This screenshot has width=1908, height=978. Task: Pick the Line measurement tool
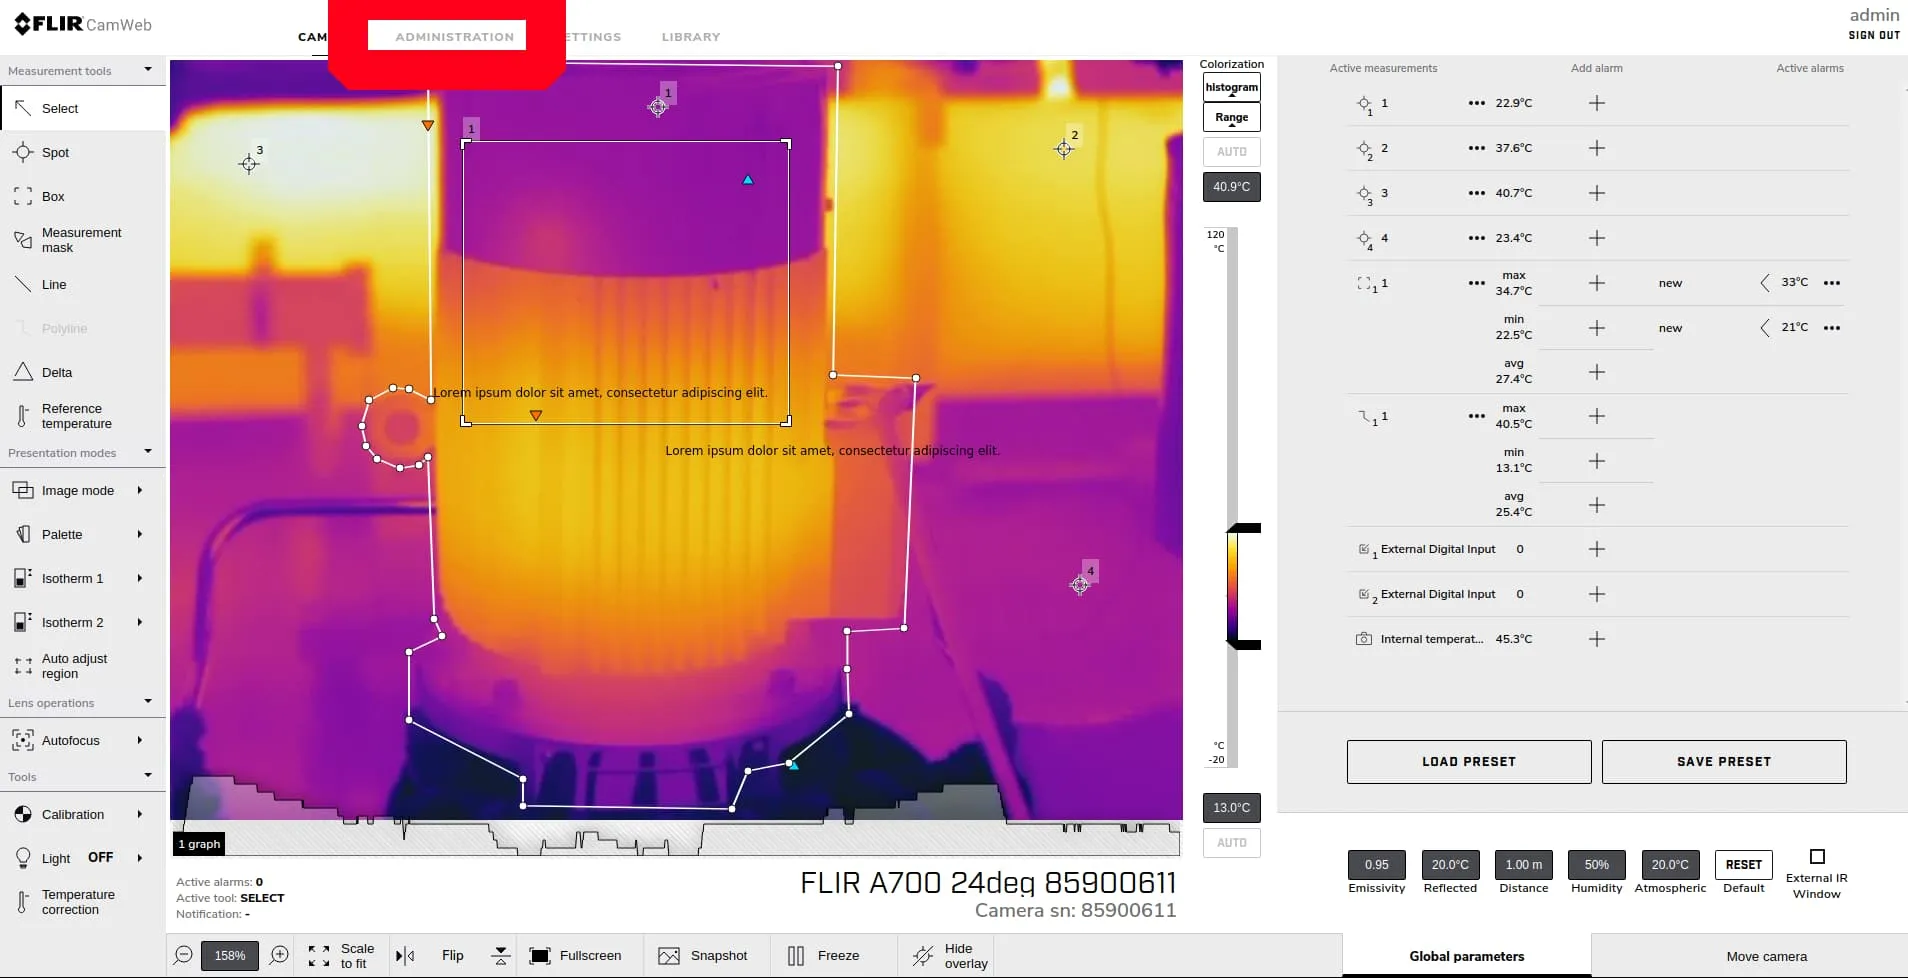pos(54,285)
